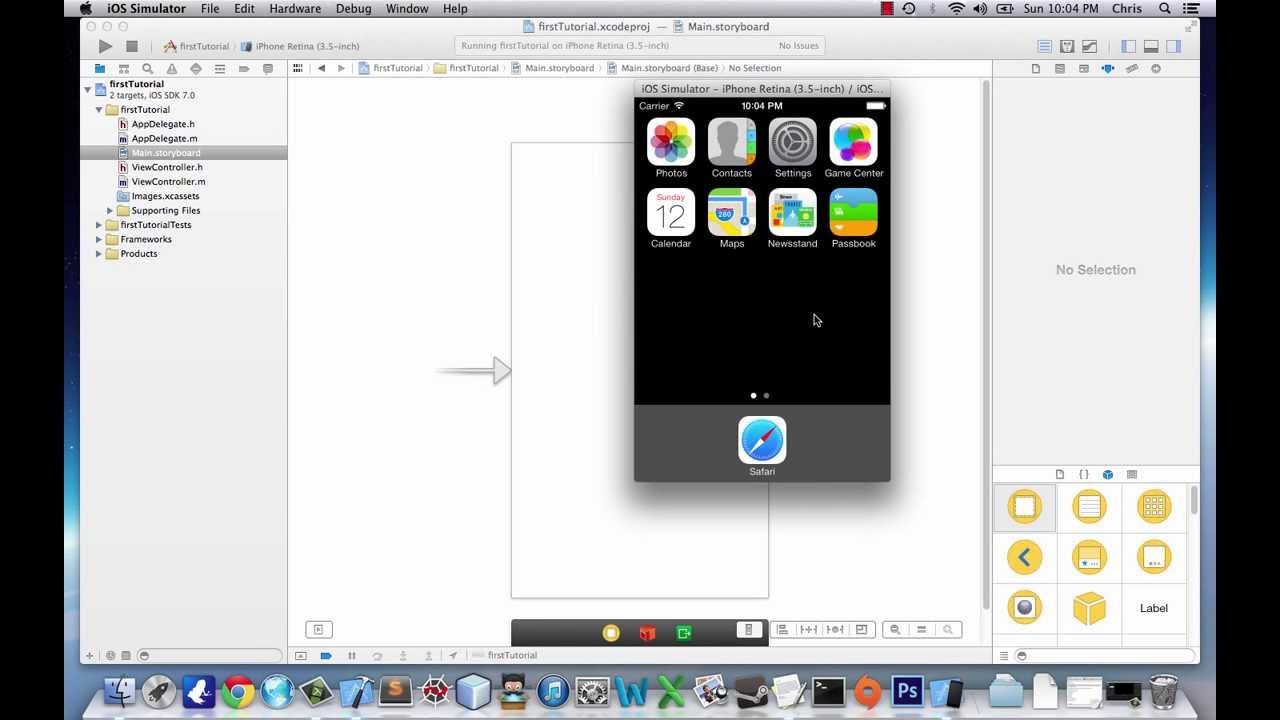Open the Debug menu

pyautogui.click(x=353, y=8)
